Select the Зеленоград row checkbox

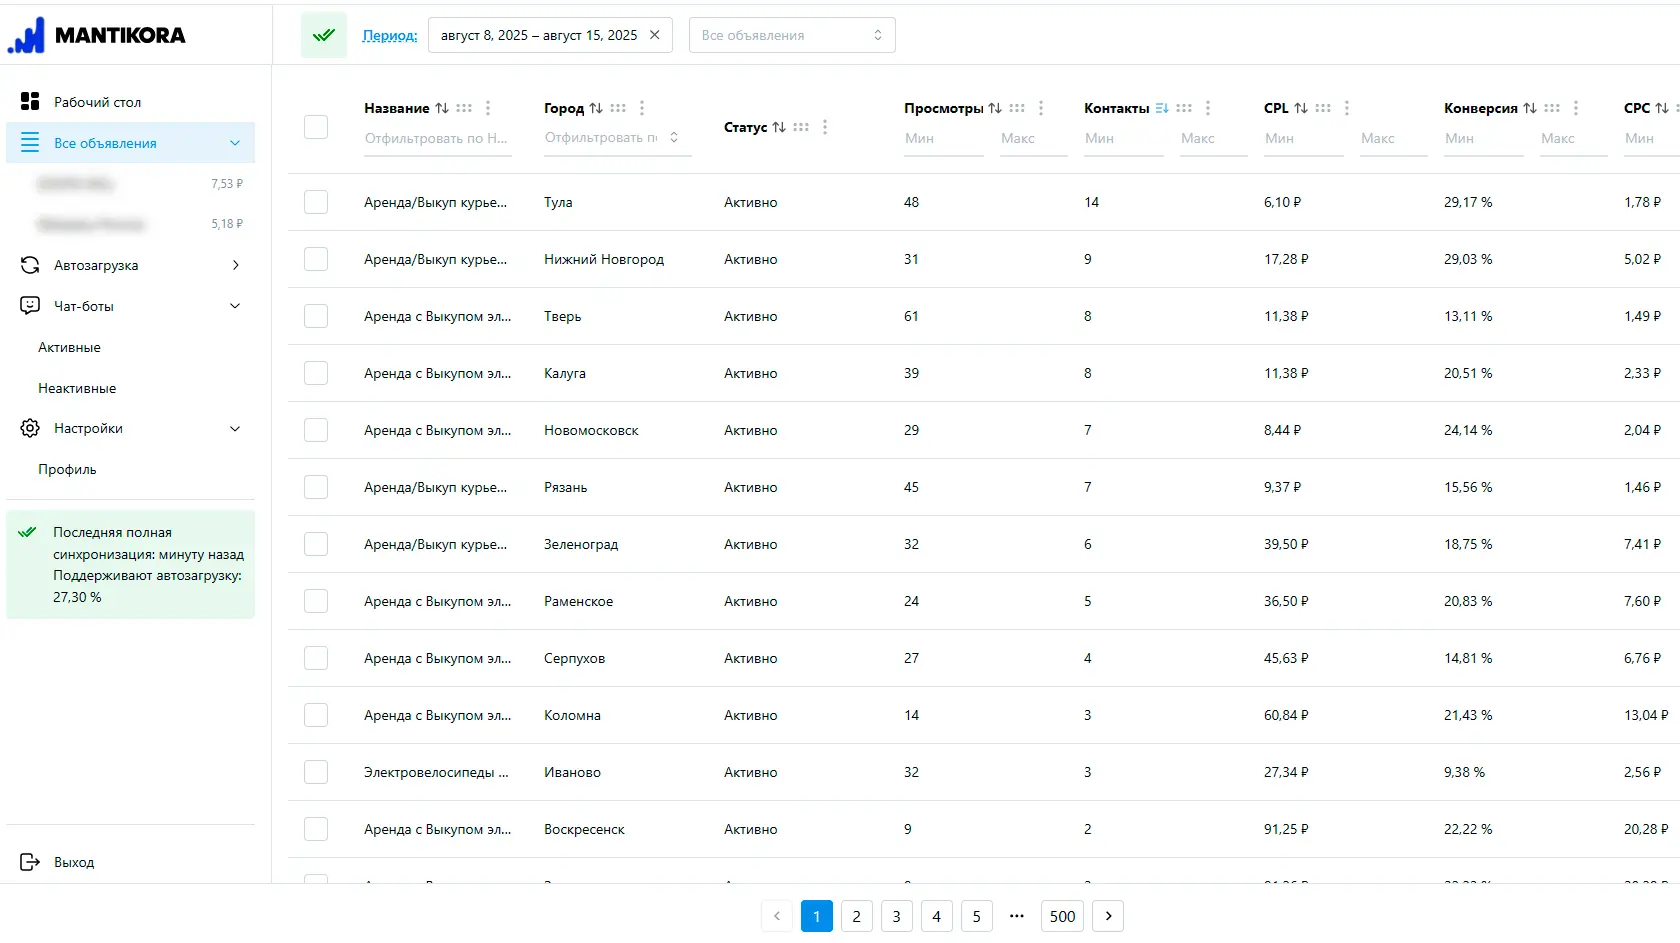(x=316, y=544)
